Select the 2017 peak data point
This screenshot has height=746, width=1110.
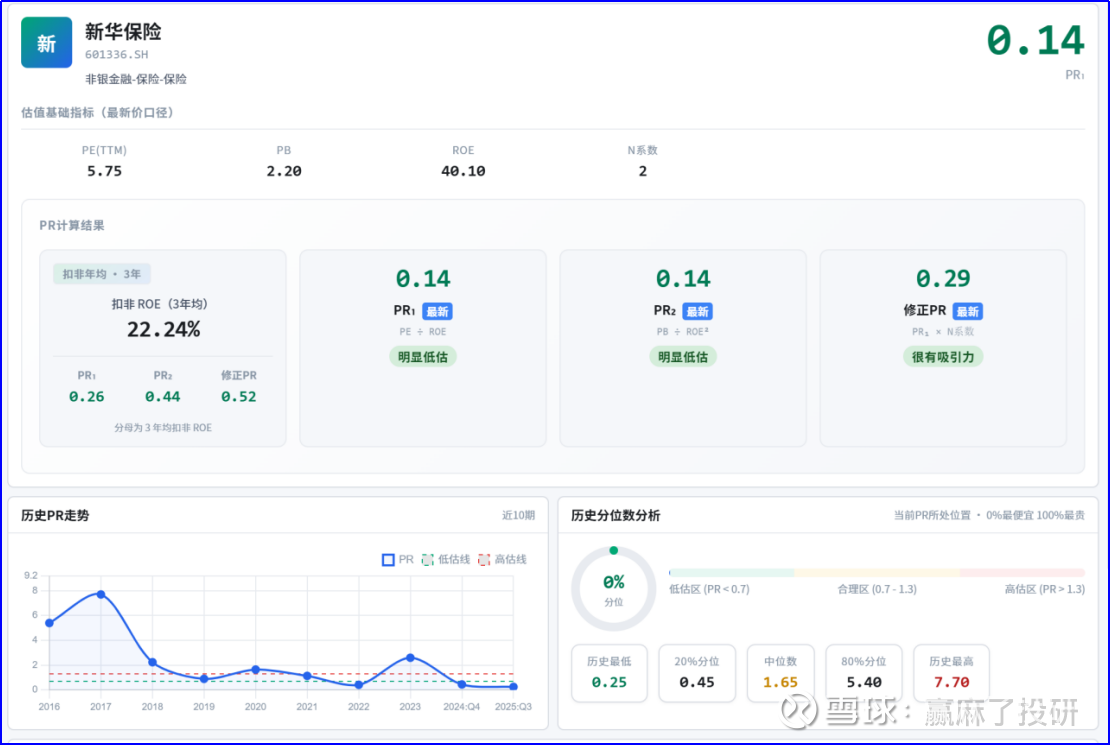pyautogui.click(x=101, y=595)
